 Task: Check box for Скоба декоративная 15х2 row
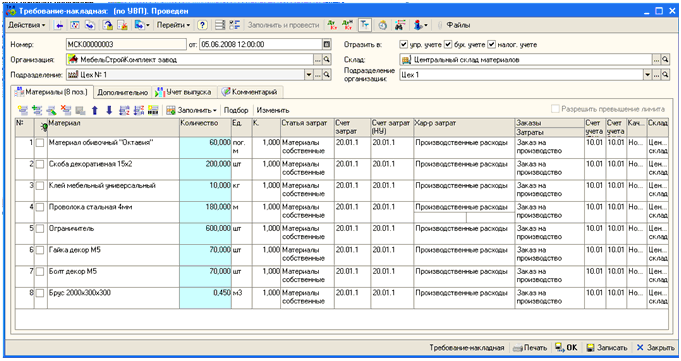point(40,164)
